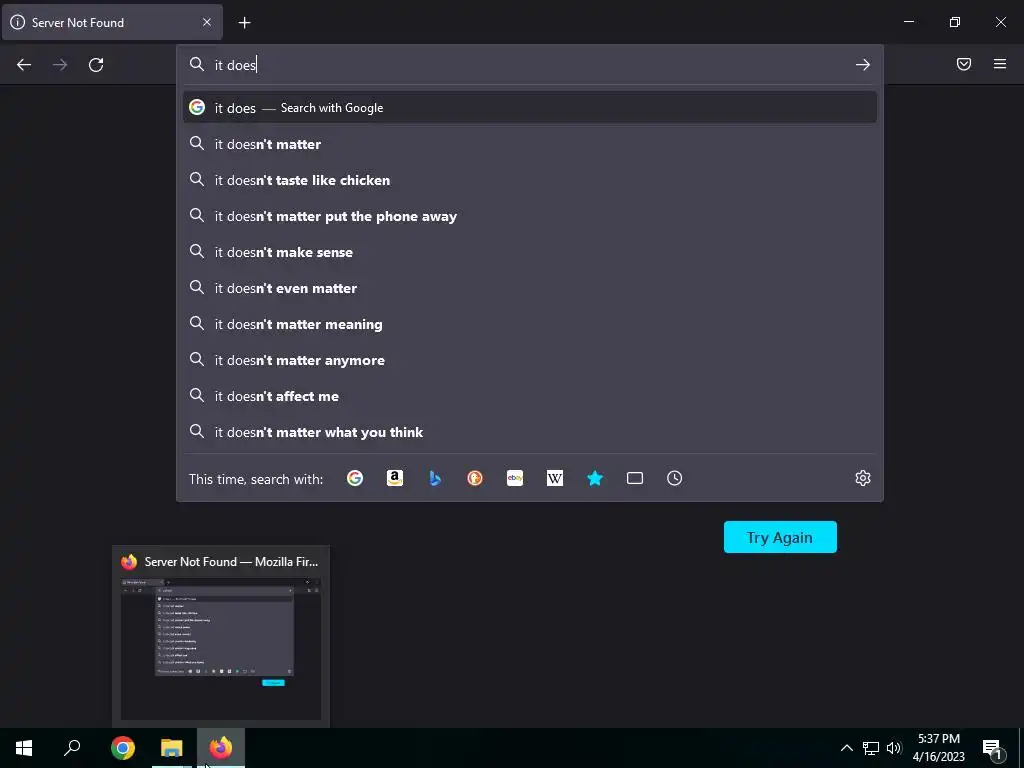This screenshot has width=1024, height=768.
Task: Open the volume control tray icon
Action: pyautogui.click(x=894, y=748)
